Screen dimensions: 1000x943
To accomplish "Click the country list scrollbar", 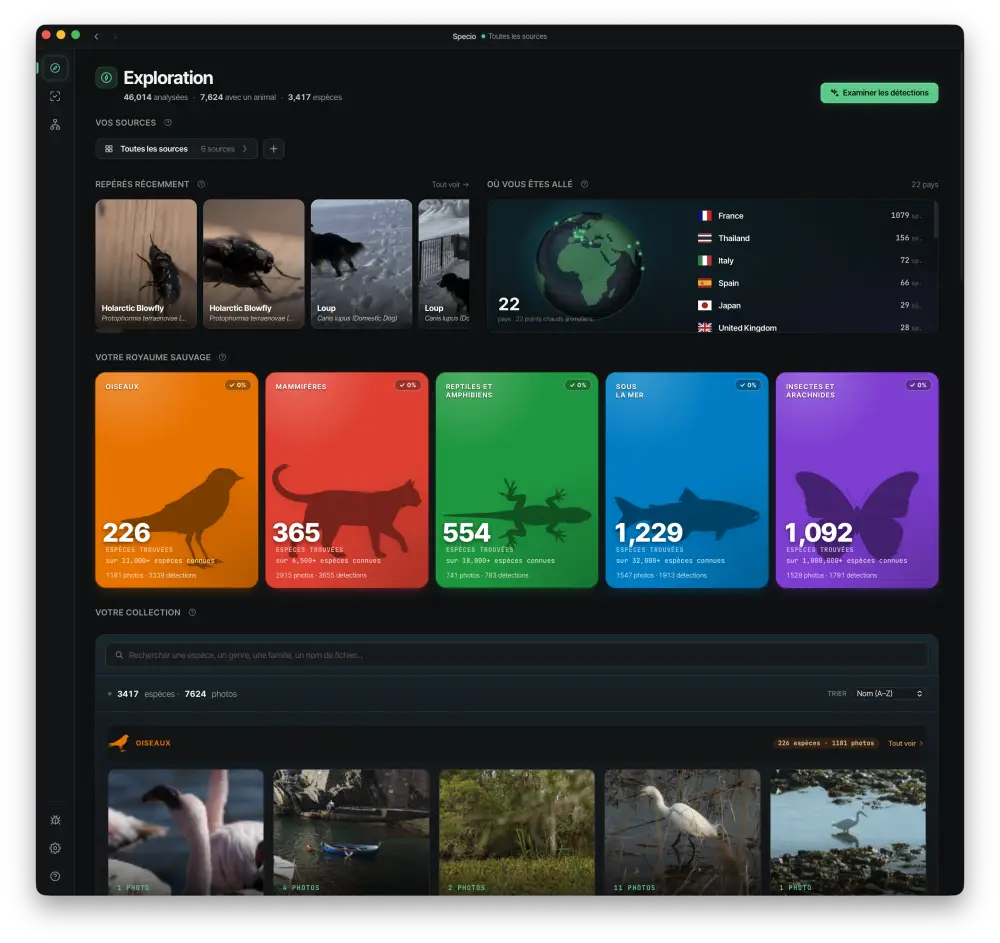I will pos(936,220).
